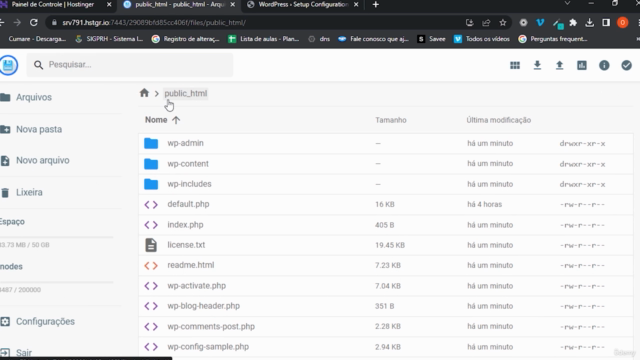Sort files by Nome column header
Screen dimensions: 640x360
point(156,120)
